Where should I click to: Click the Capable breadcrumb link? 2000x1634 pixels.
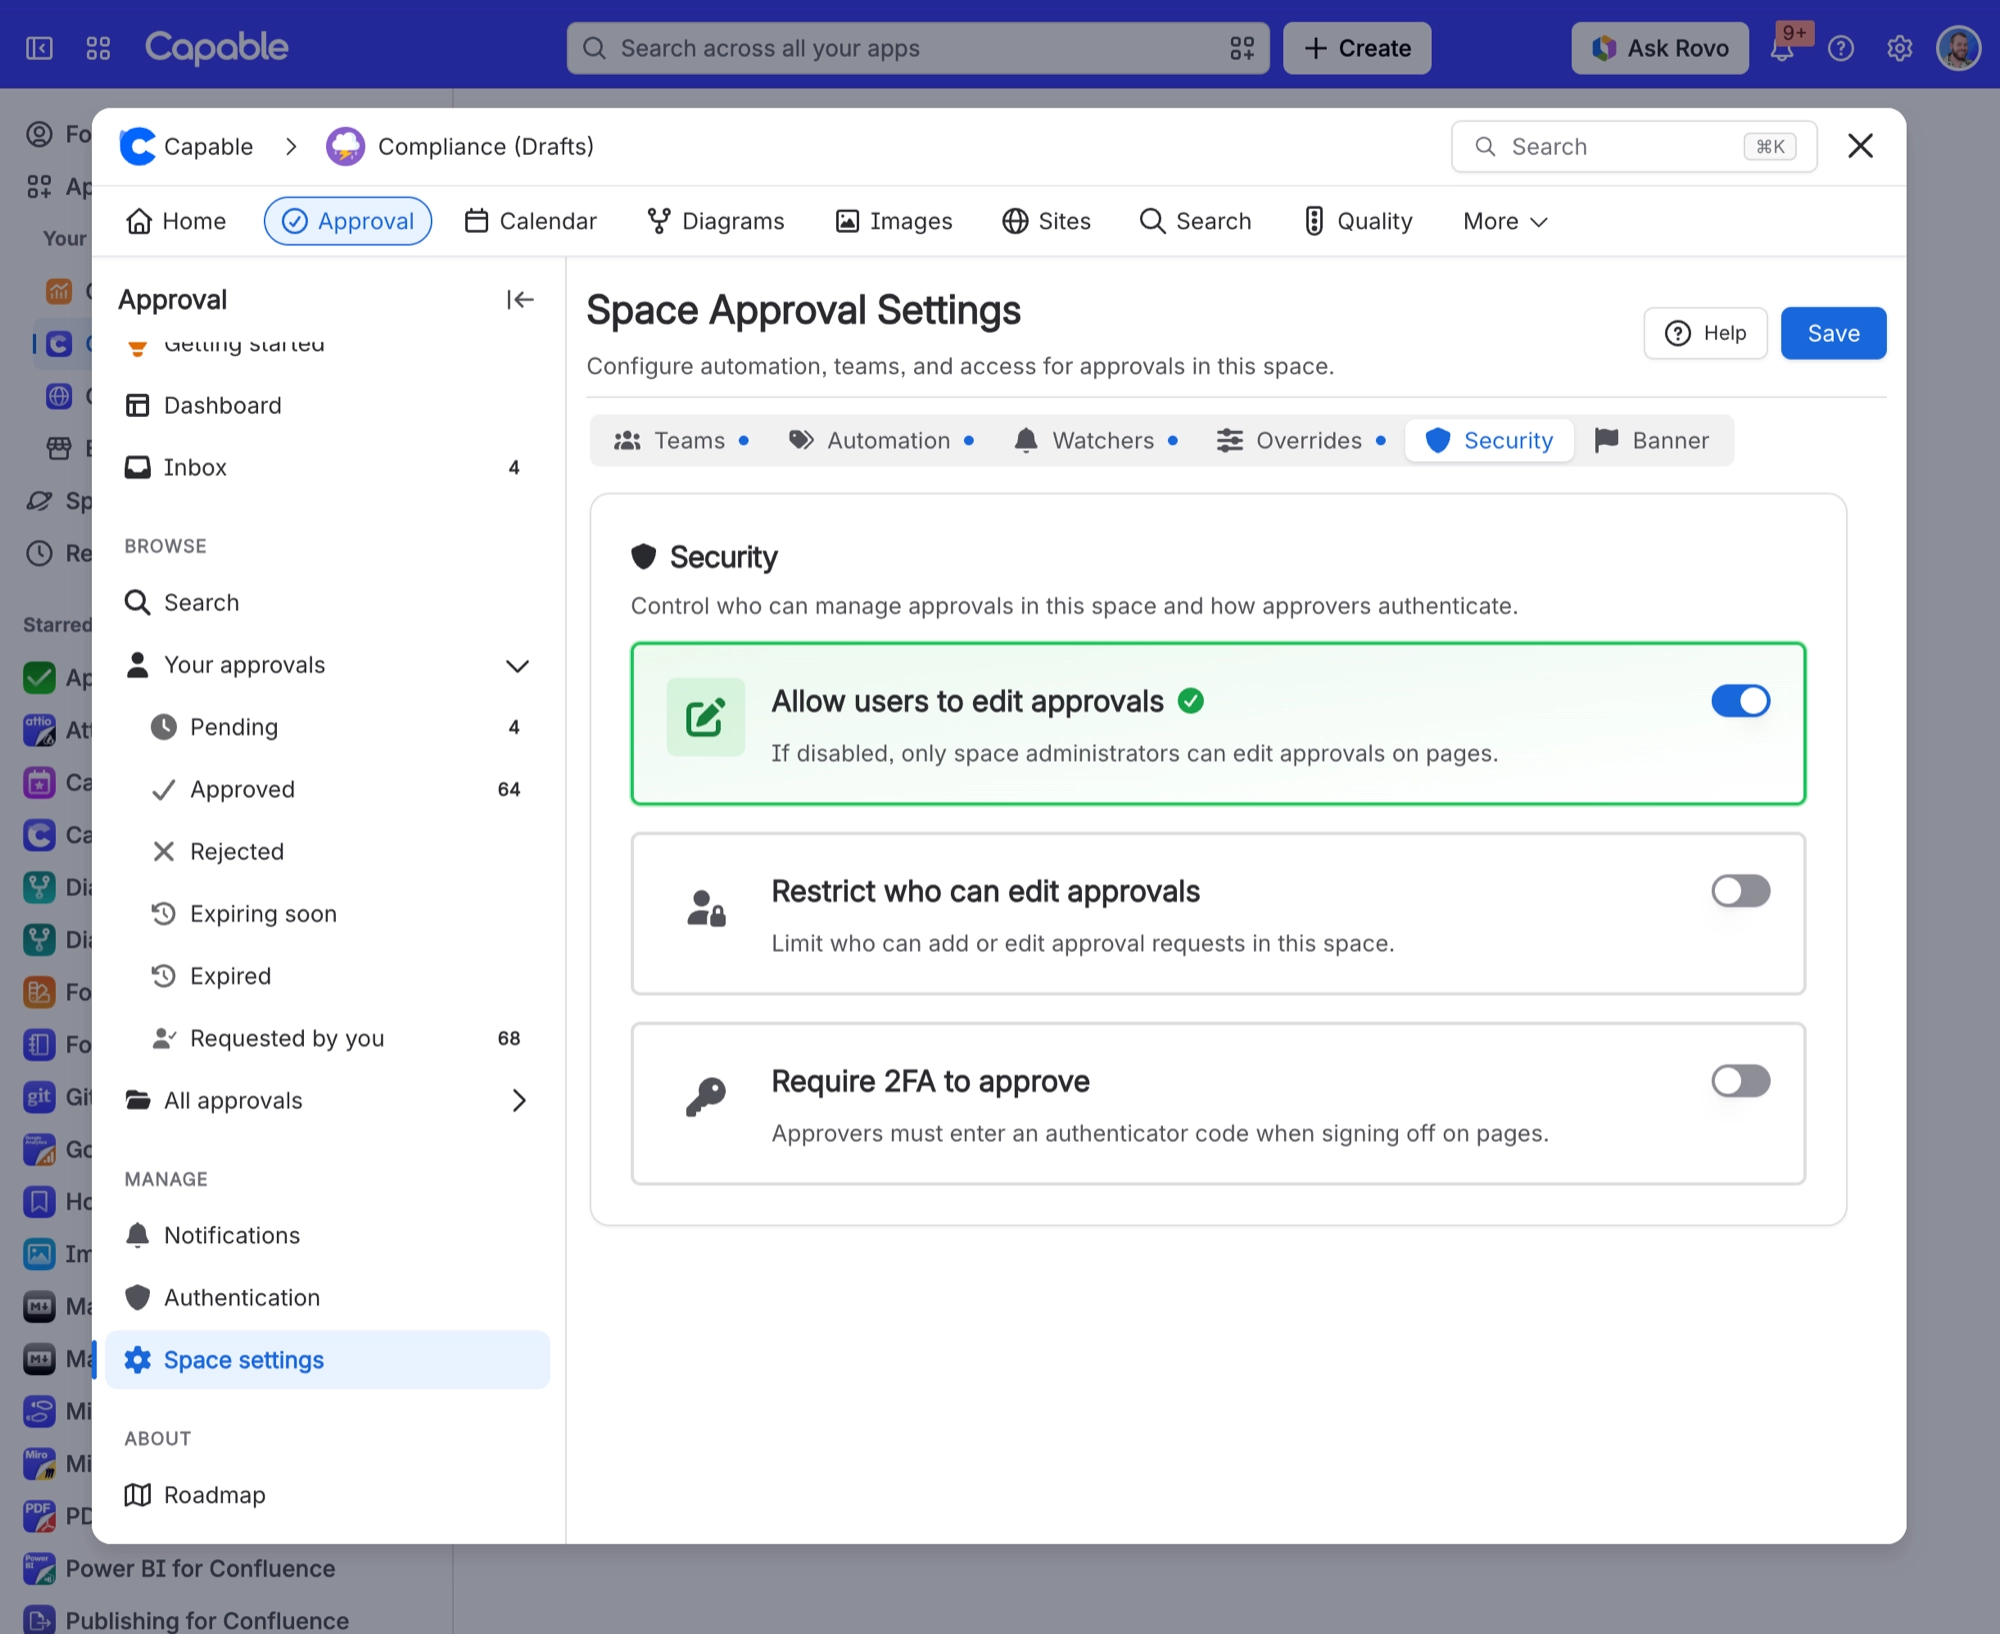[208, 146]
